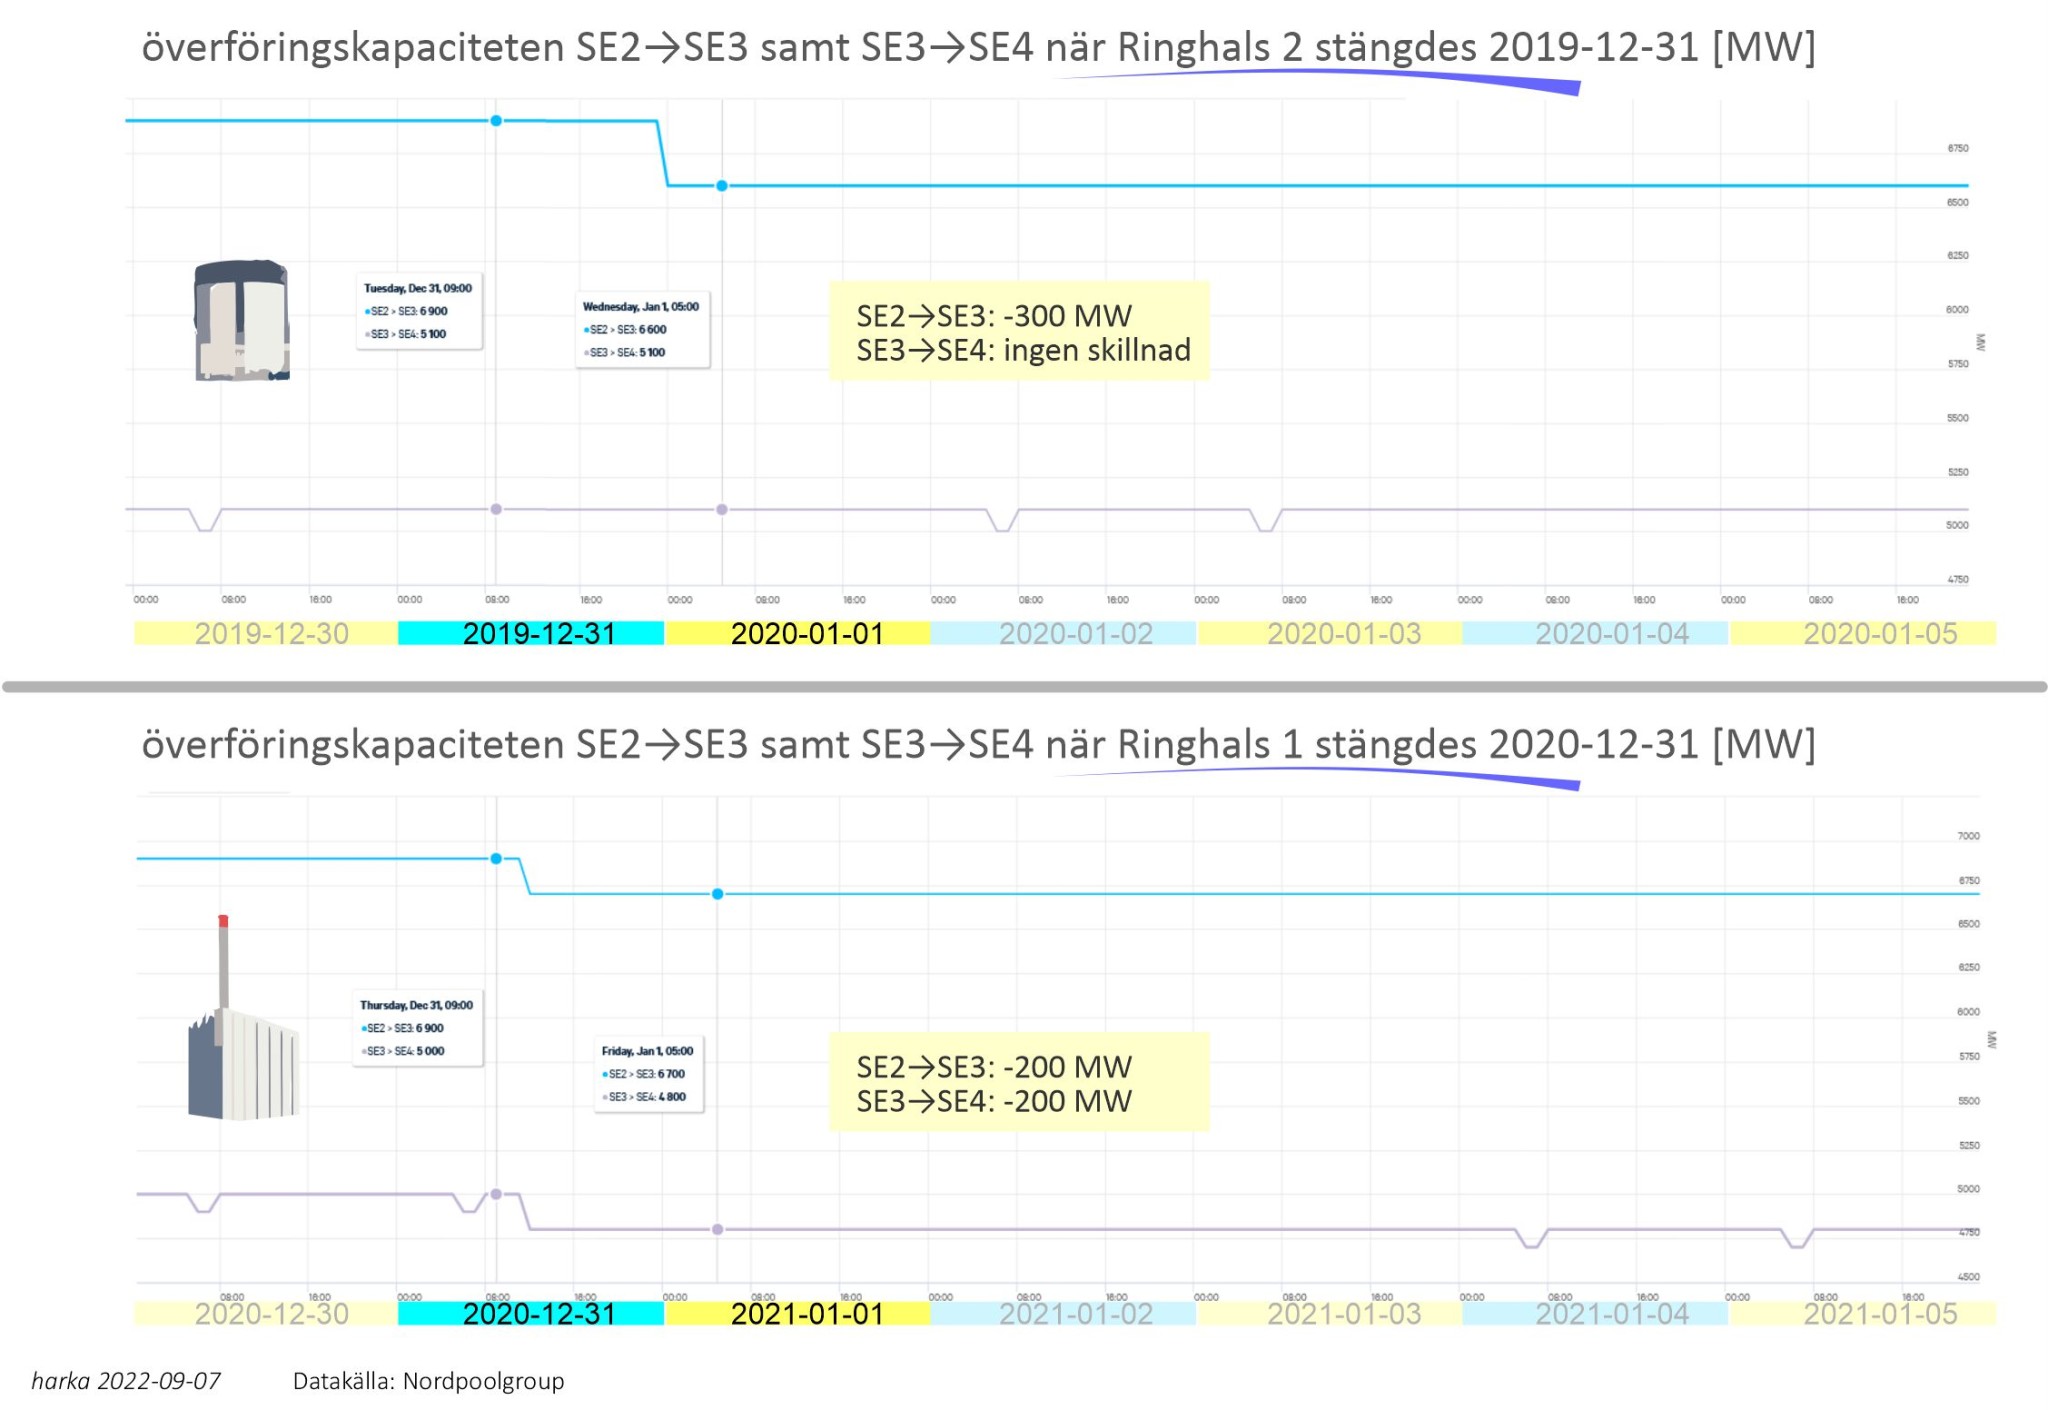Viewport: 2048px width, 1410px height.
Task: Click blue SE2→SE3 data point on Jan 1, 2021
Action: pos(718,894)
